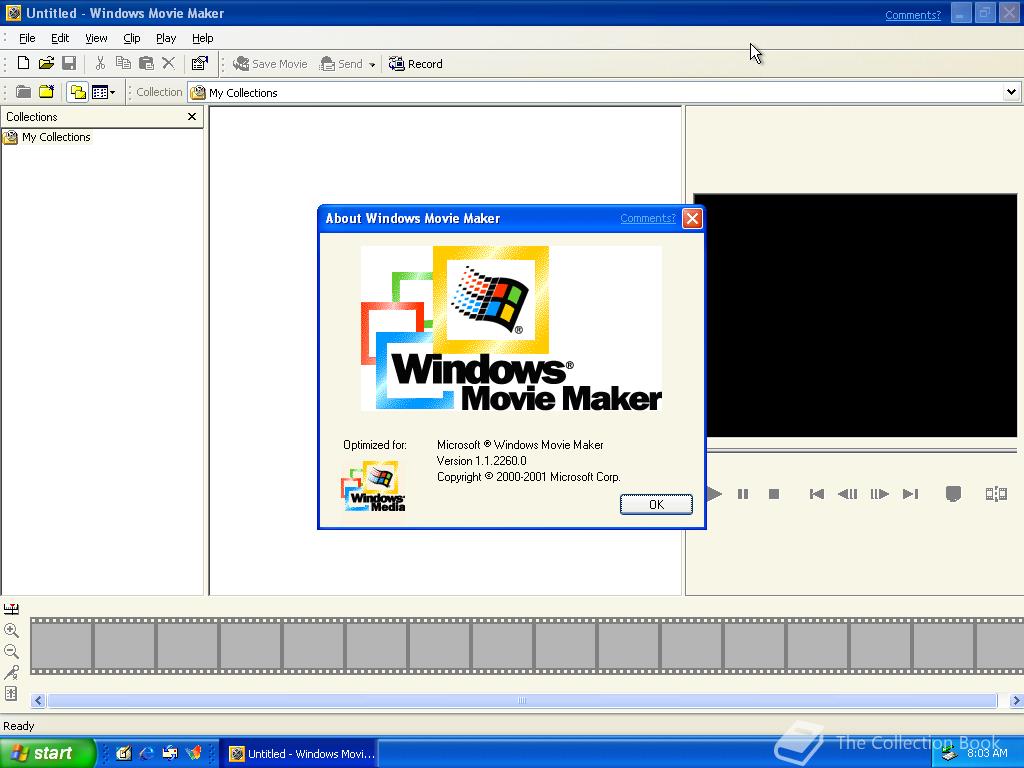Open the View menu
Screen dimensions: 1024x768
(96, 38)
